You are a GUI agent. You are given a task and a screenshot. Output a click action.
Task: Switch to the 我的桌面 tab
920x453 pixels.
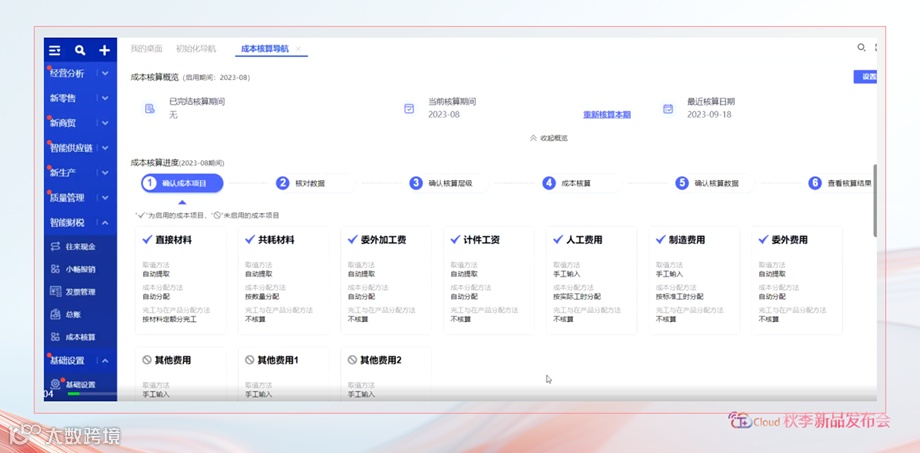pyautogui.click(x=146, y=49)
